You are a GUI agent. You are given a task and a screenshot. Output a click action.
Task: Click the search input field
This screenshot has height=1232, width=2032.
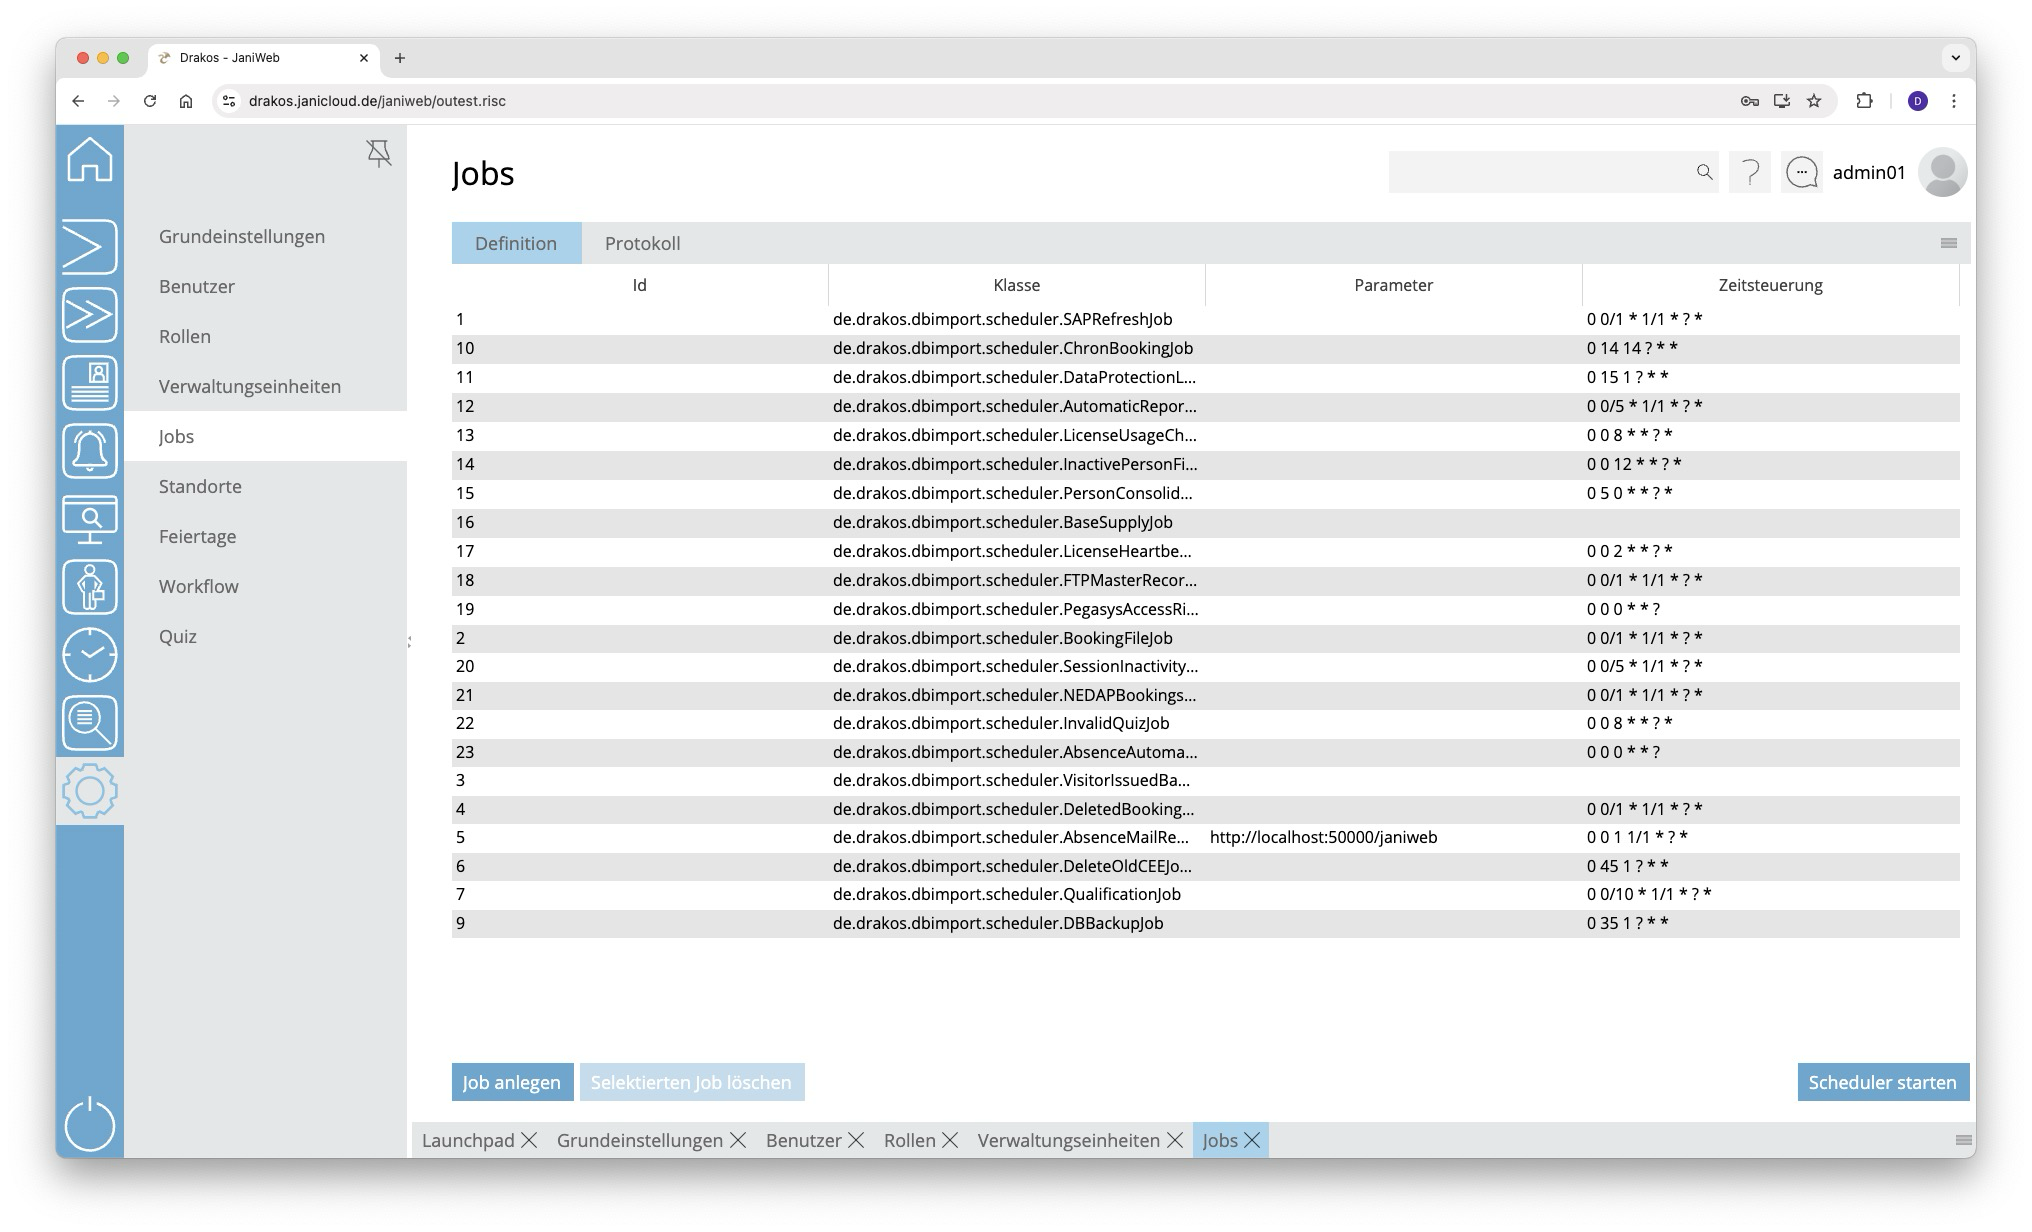(x=1540, y=173)
